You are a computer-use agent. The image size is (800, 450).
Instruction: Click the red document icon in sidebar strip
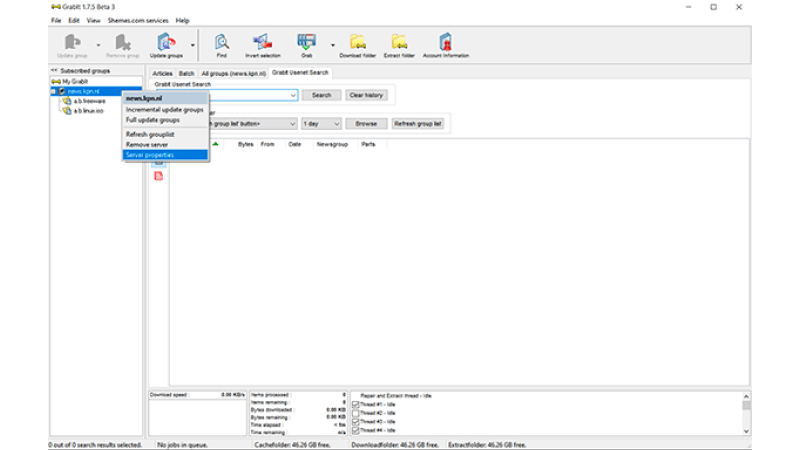[x=159, y=176]
